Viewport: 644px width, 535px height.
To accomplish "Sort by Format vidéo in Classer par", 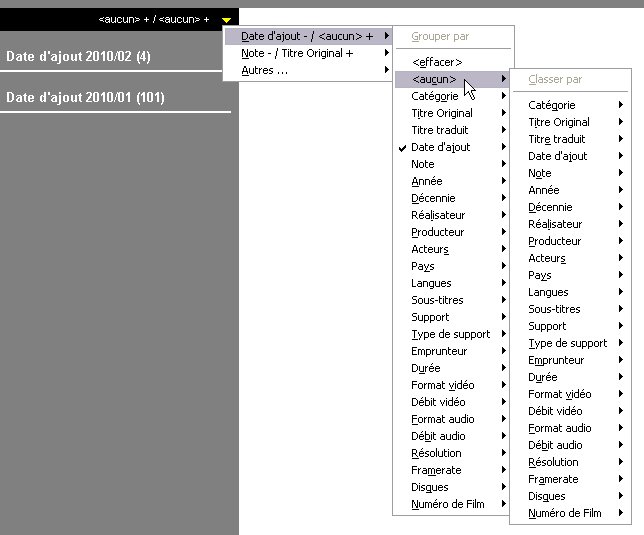I will [570, 394].
